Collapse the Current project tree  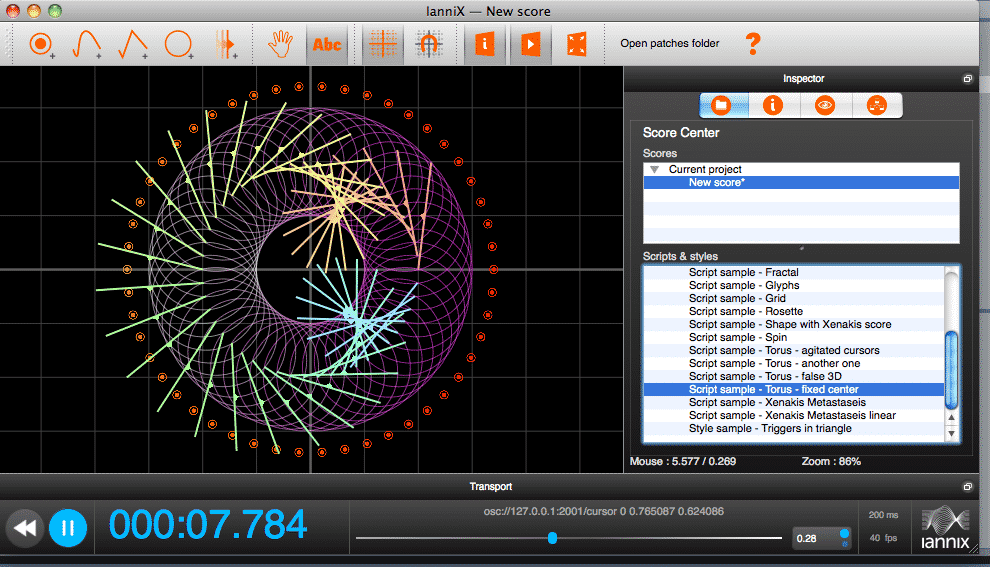coord(655,169)
